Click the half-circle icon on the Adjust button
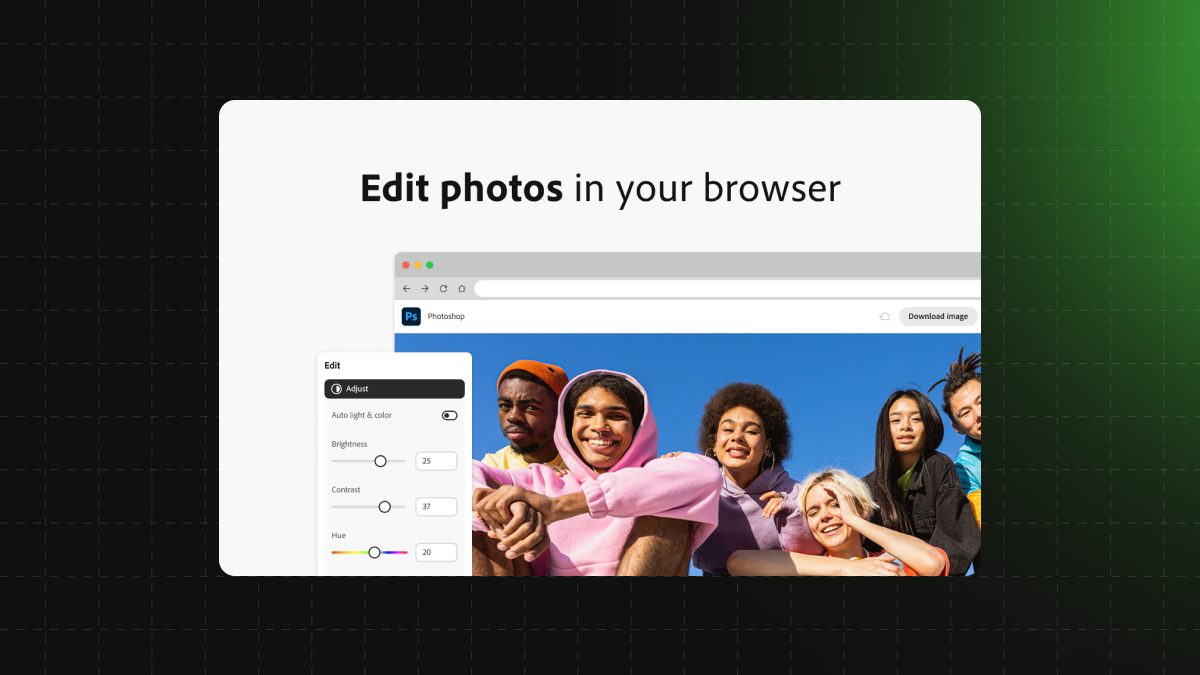Screen dimensions: 1200x675 click(x=337, y=389)
